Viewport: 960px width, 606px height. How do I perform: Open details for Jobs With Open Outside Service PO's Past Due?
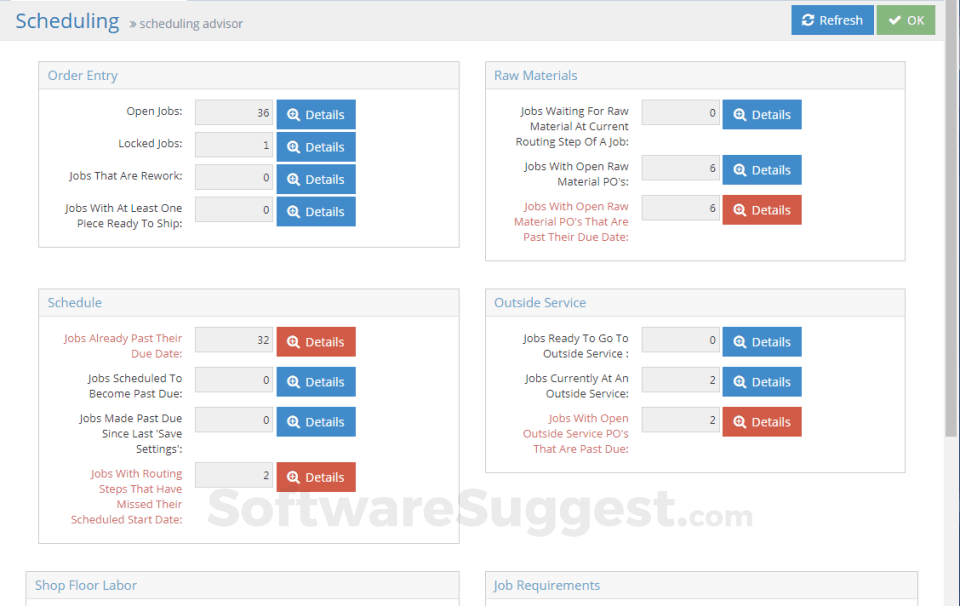pos(761,421)
